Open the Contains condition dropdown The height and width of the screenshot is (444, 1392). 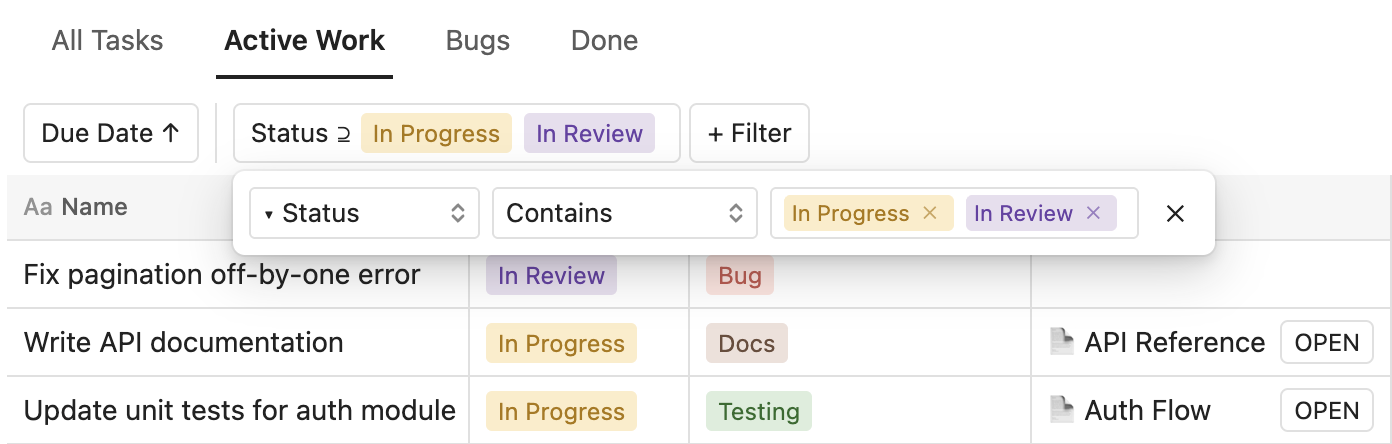tap(624, 213)
